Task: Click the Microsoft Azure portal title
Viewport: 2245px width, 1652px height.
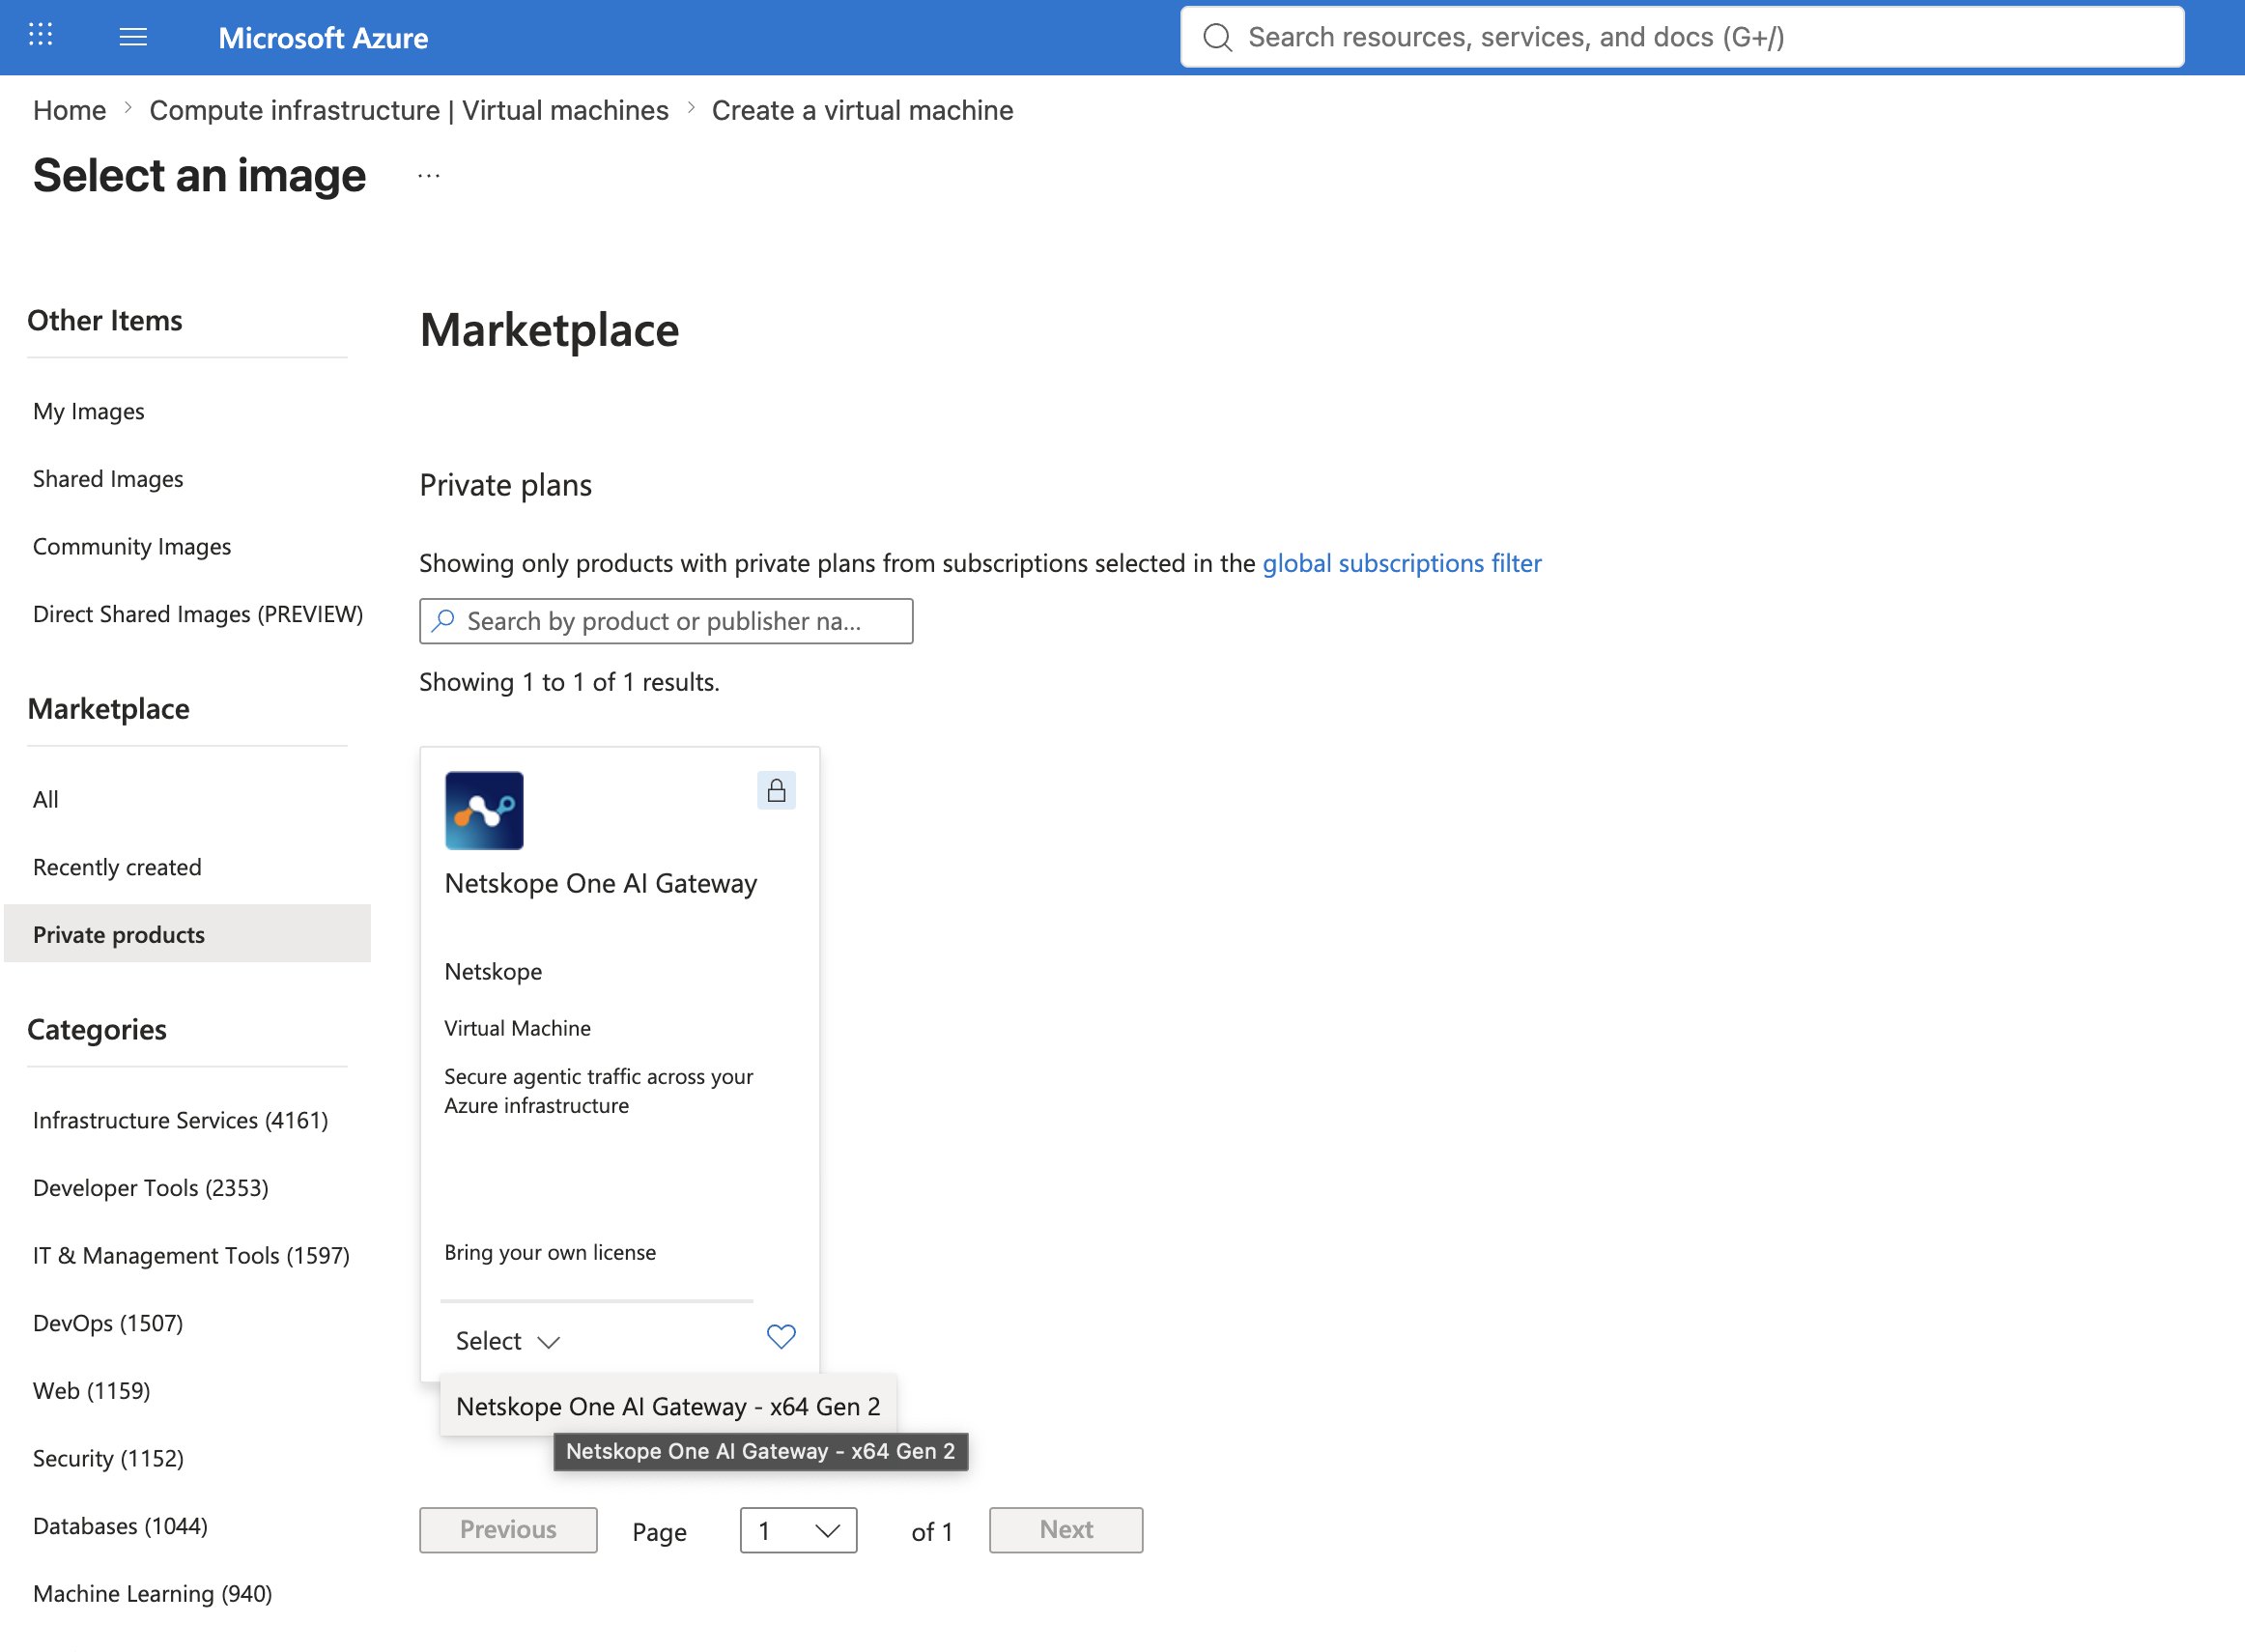Action: (x=324, y=38)
